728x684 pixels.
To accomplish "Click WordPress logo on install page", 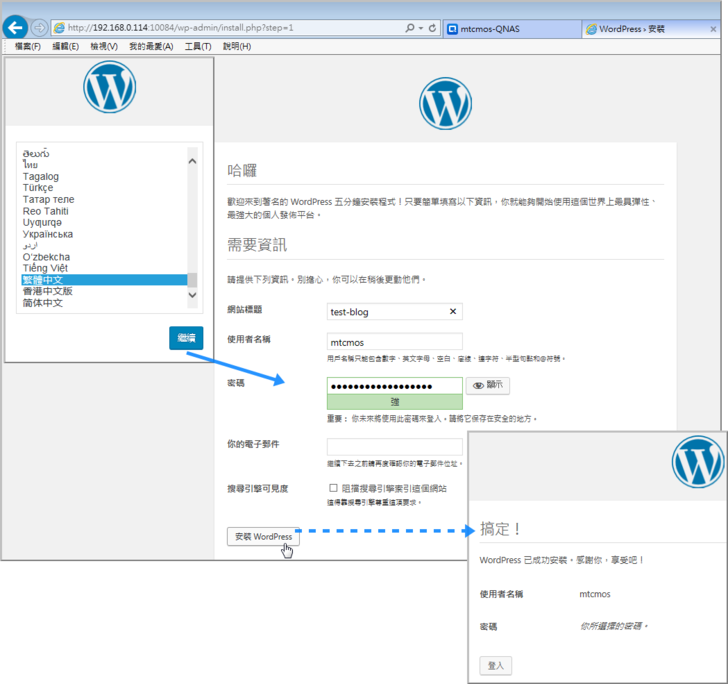I will point(445,103).
